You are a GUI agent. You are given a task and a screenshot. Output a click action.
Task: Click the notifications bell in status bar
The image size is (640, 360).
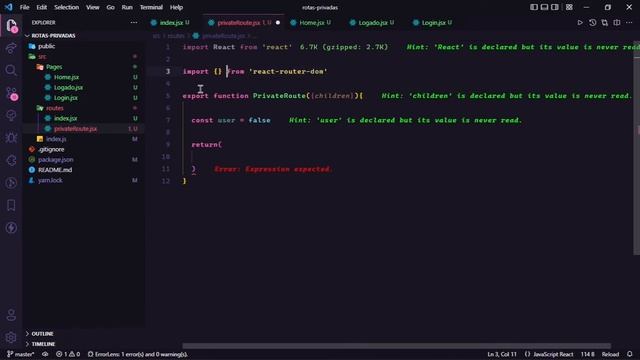pyautogui.click(x=630, y=354)
